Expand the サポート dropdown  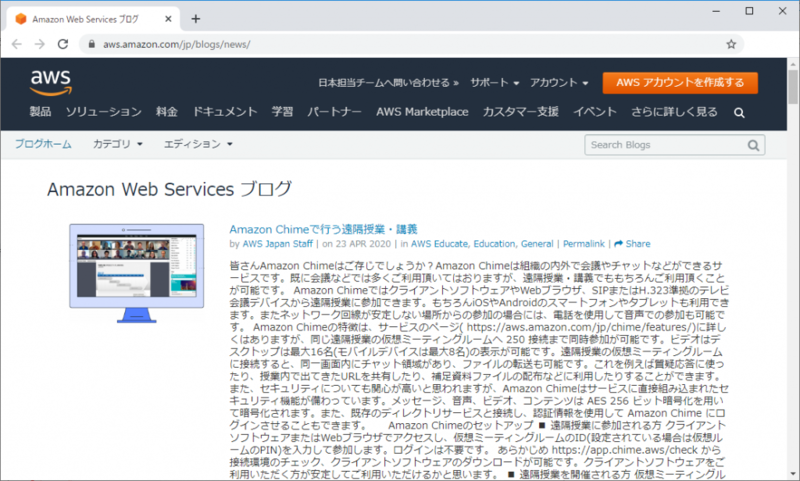point(494,83)
